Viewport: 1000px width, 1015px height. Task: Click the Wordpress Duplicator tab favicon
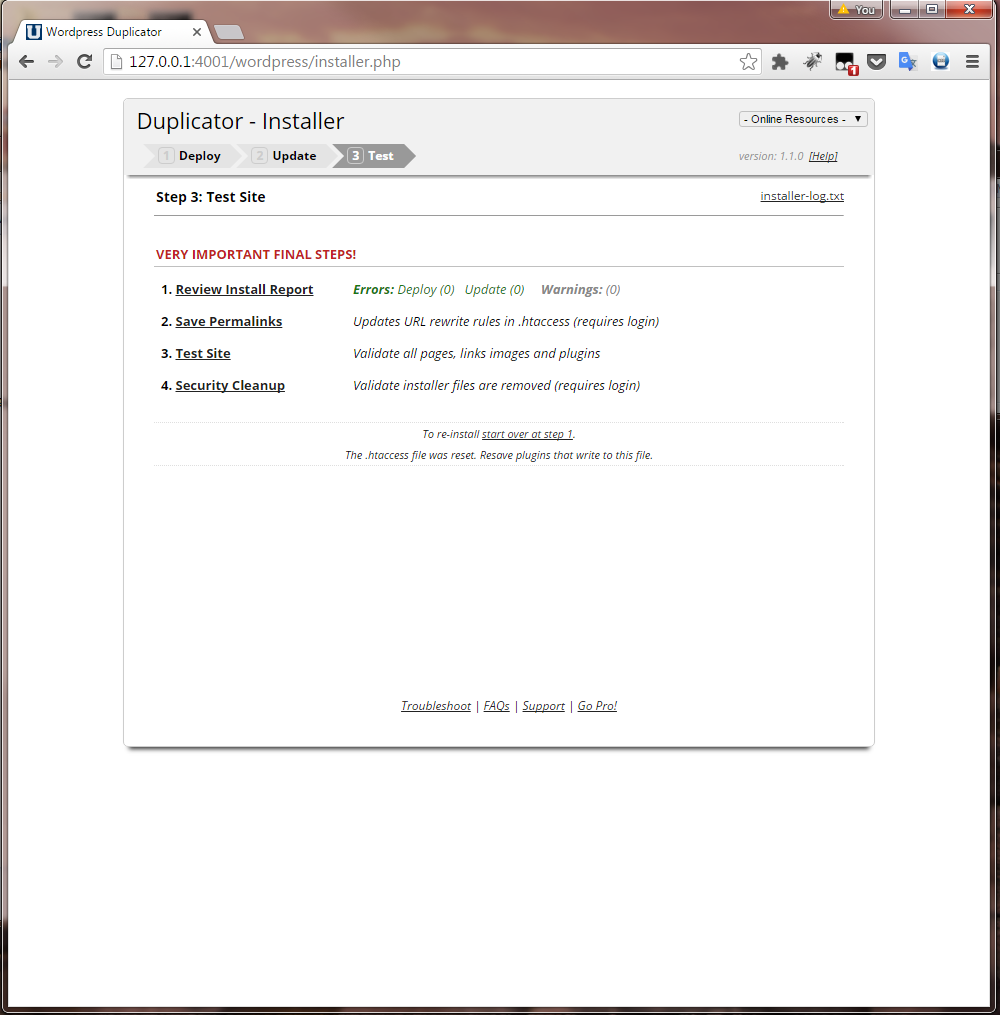point(34,32)
